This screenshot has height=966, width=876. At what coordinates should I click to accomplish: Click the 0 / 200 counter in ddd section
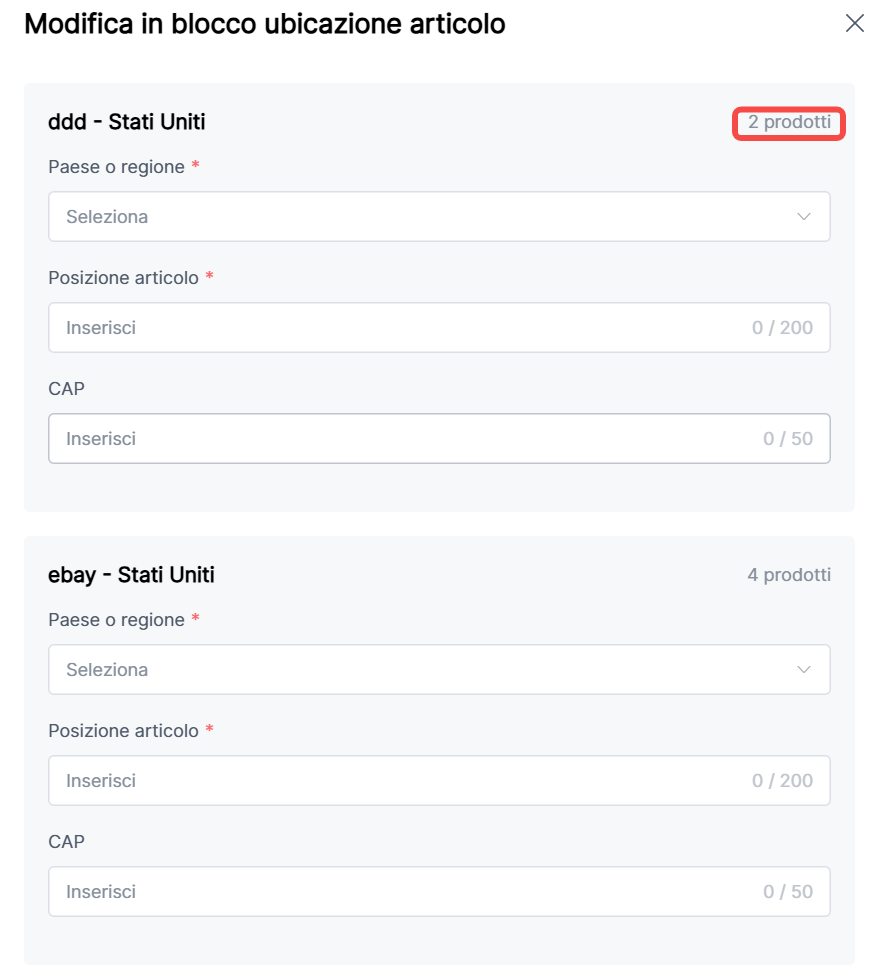coord(782,328)
